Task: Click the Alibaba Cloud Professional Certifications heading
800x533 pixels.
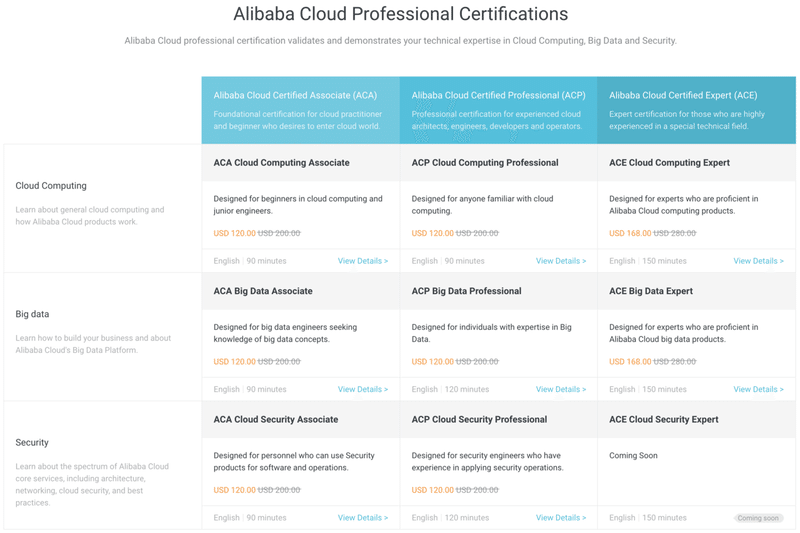Action: click(400, 15)
